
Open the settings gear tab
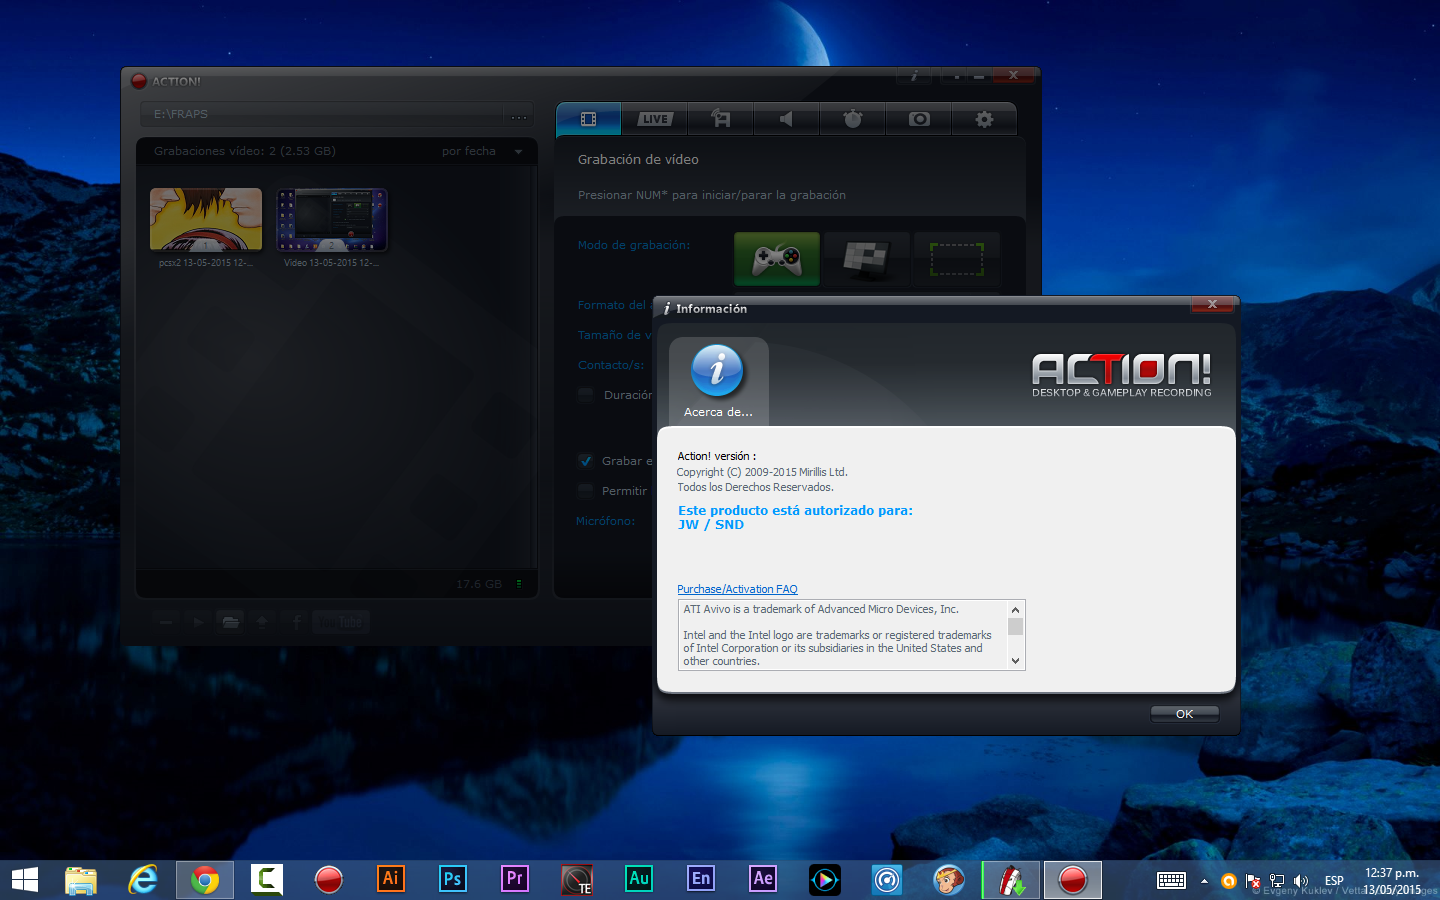coord(985,119)
